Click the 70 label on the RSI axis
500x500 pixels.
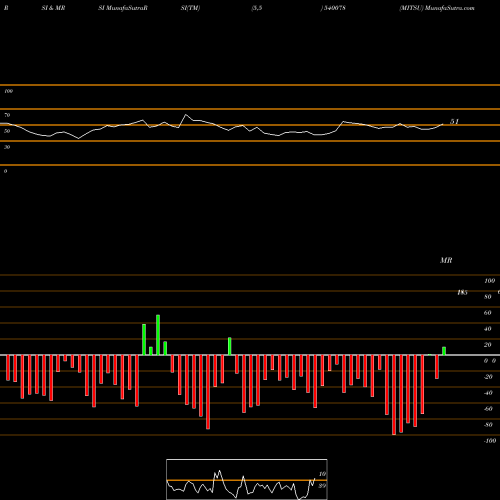pos(7,115)
